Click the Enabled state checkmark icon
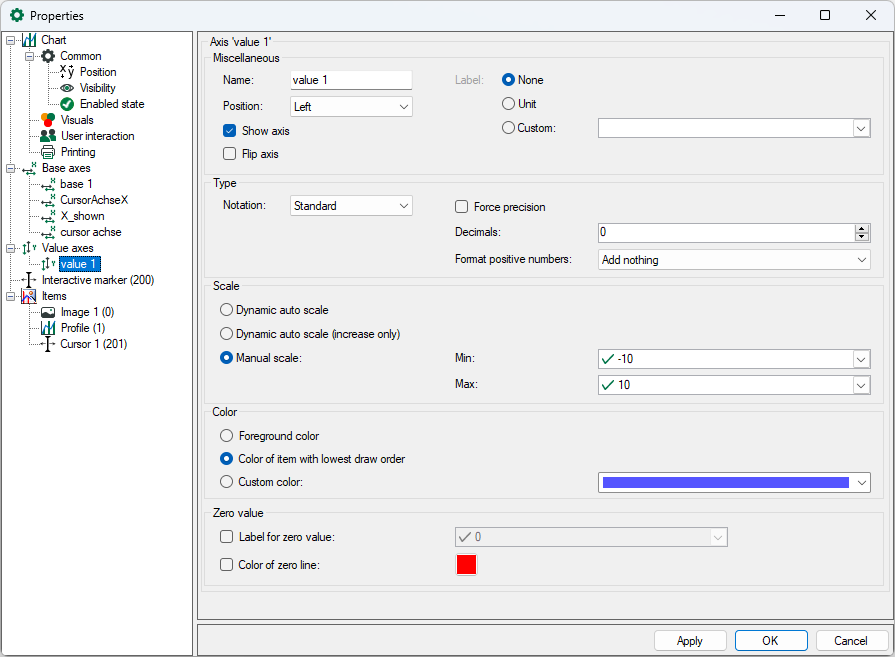 point(67,104)
